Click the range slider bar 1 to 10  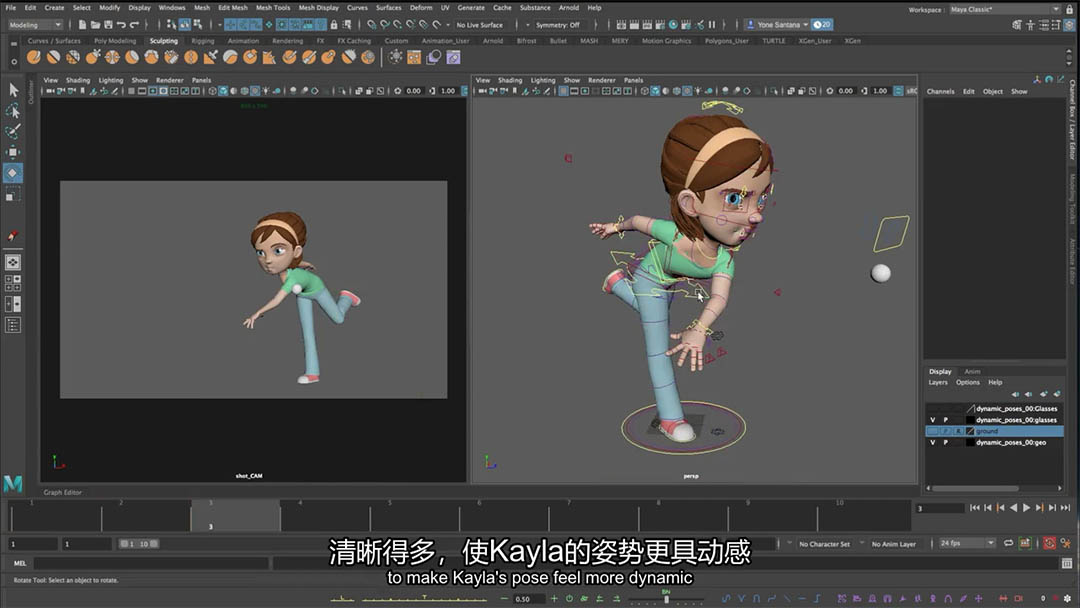pos(139,544)
